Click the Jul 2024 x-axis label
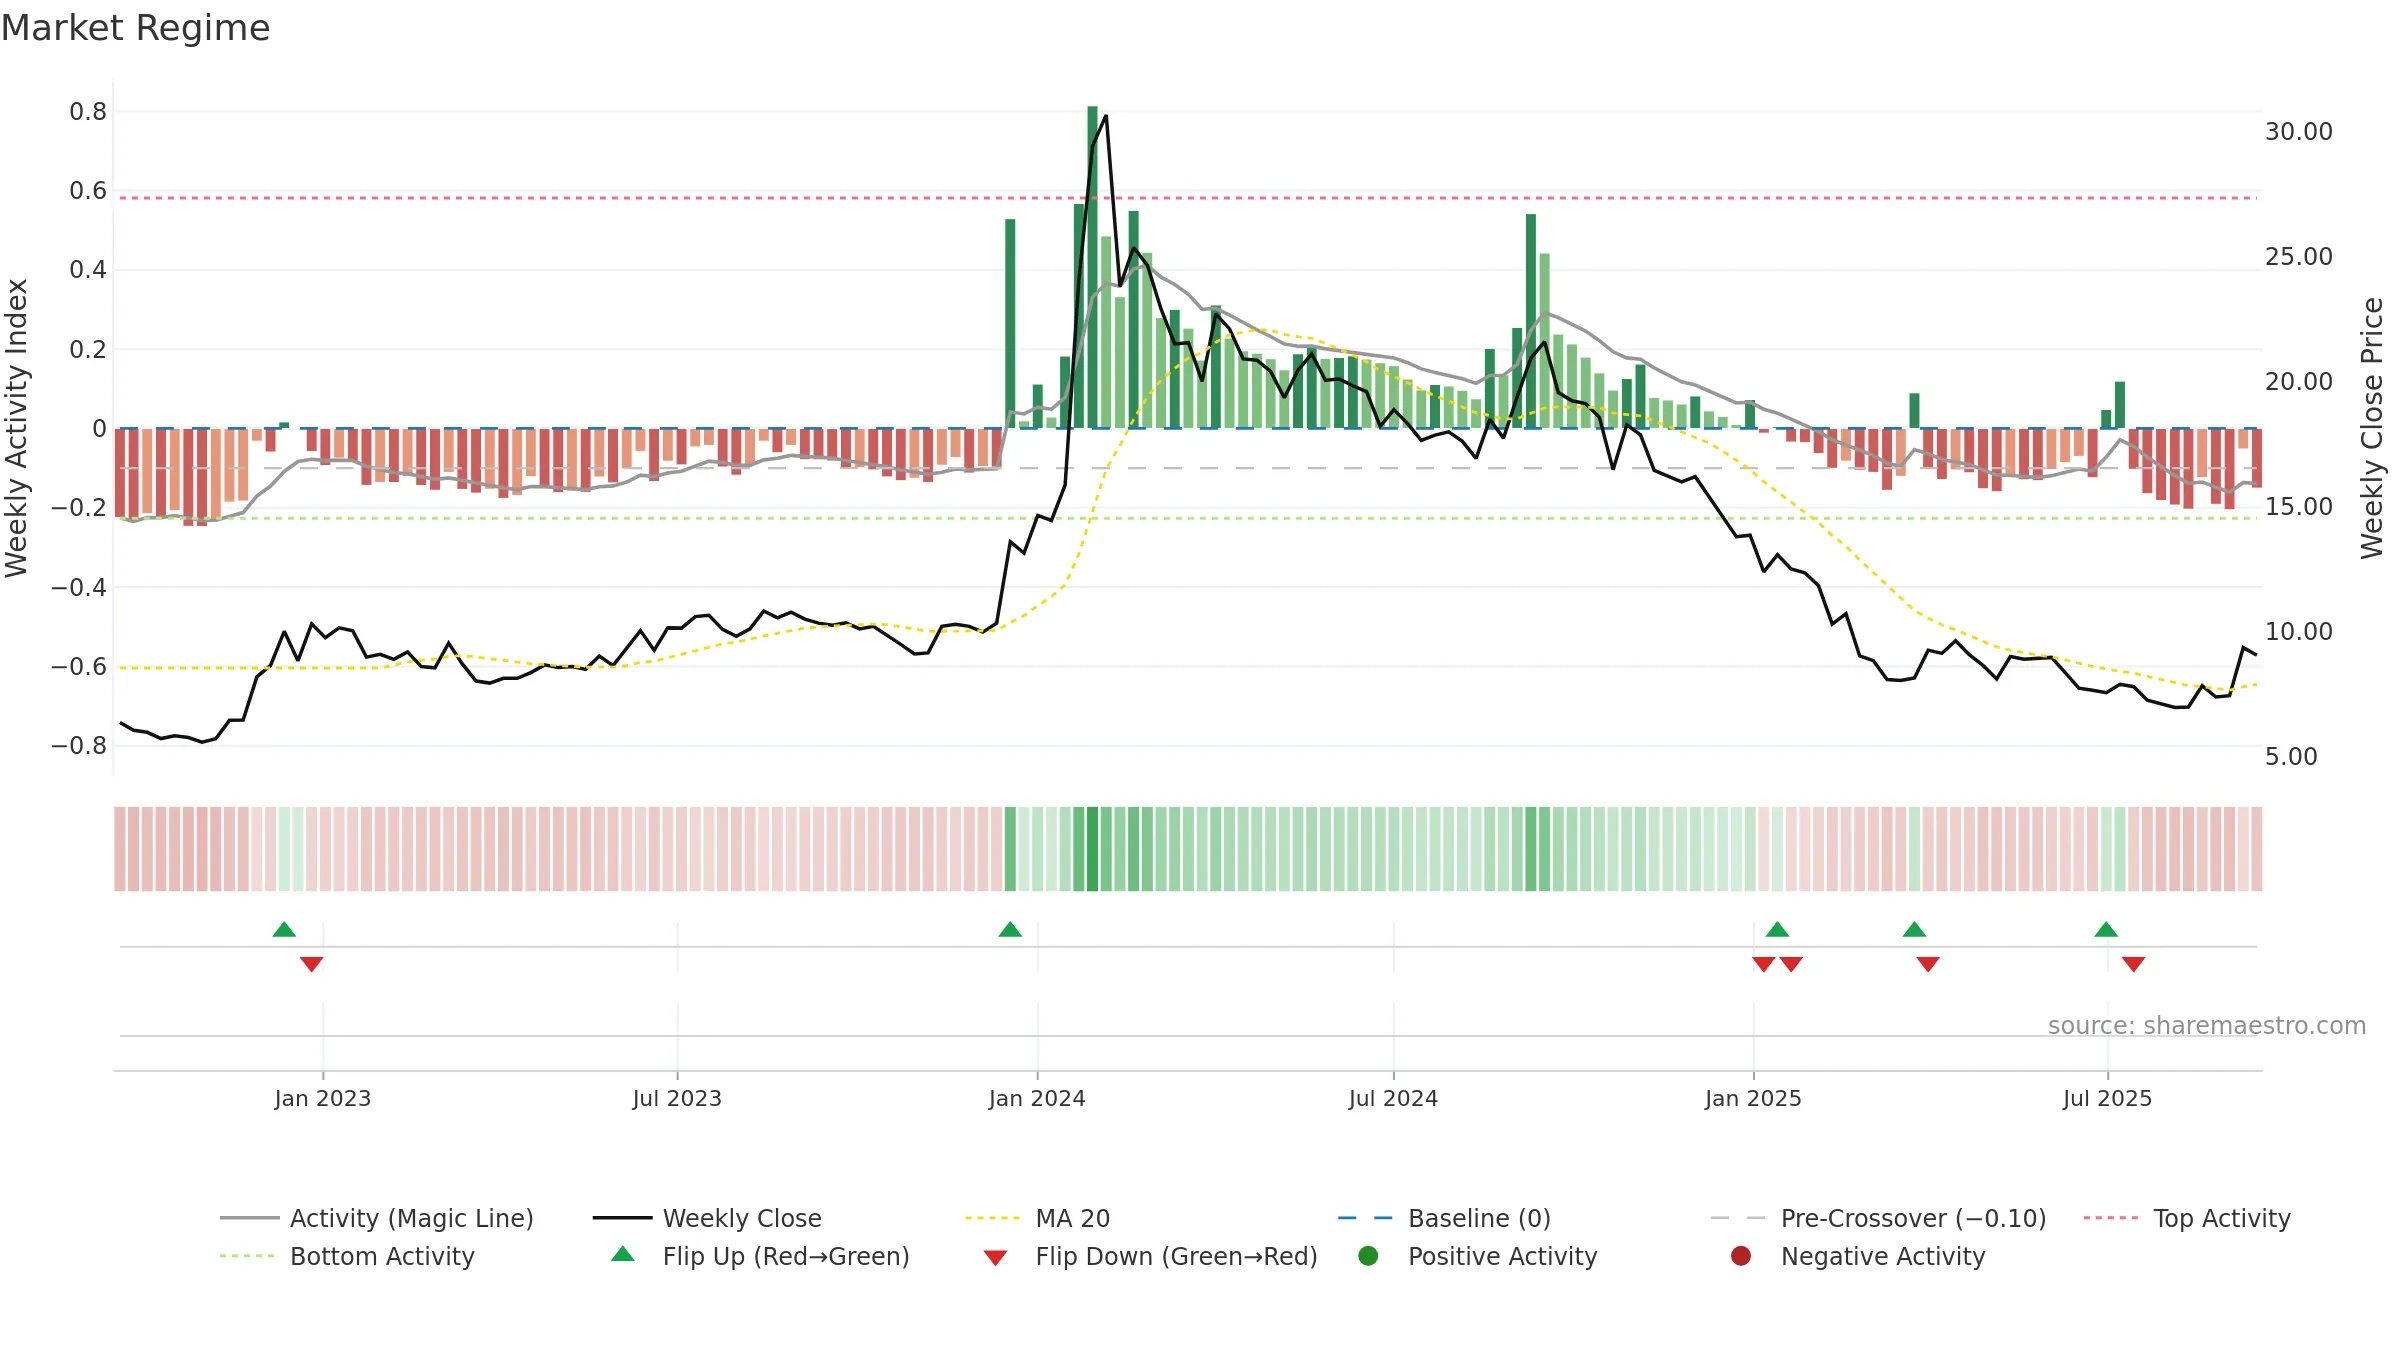Screen dimensions: 2400x1350 (1393, 1099)
